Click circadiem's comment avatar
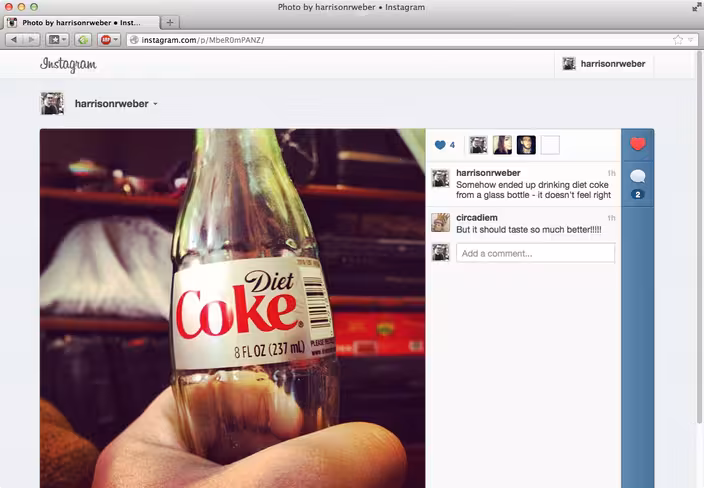This screenshot has height=488, width=704. (441, 222)
